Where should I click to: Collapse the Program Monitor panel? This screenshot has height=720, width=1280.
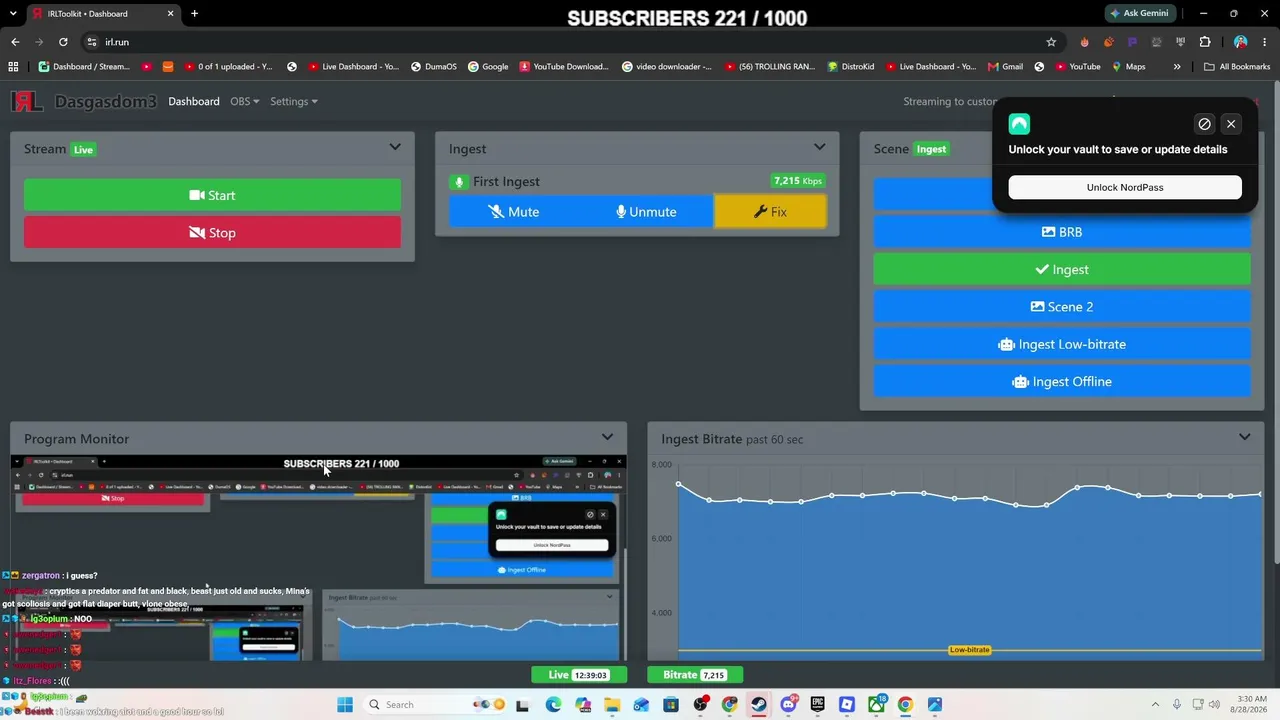(607, 438)
